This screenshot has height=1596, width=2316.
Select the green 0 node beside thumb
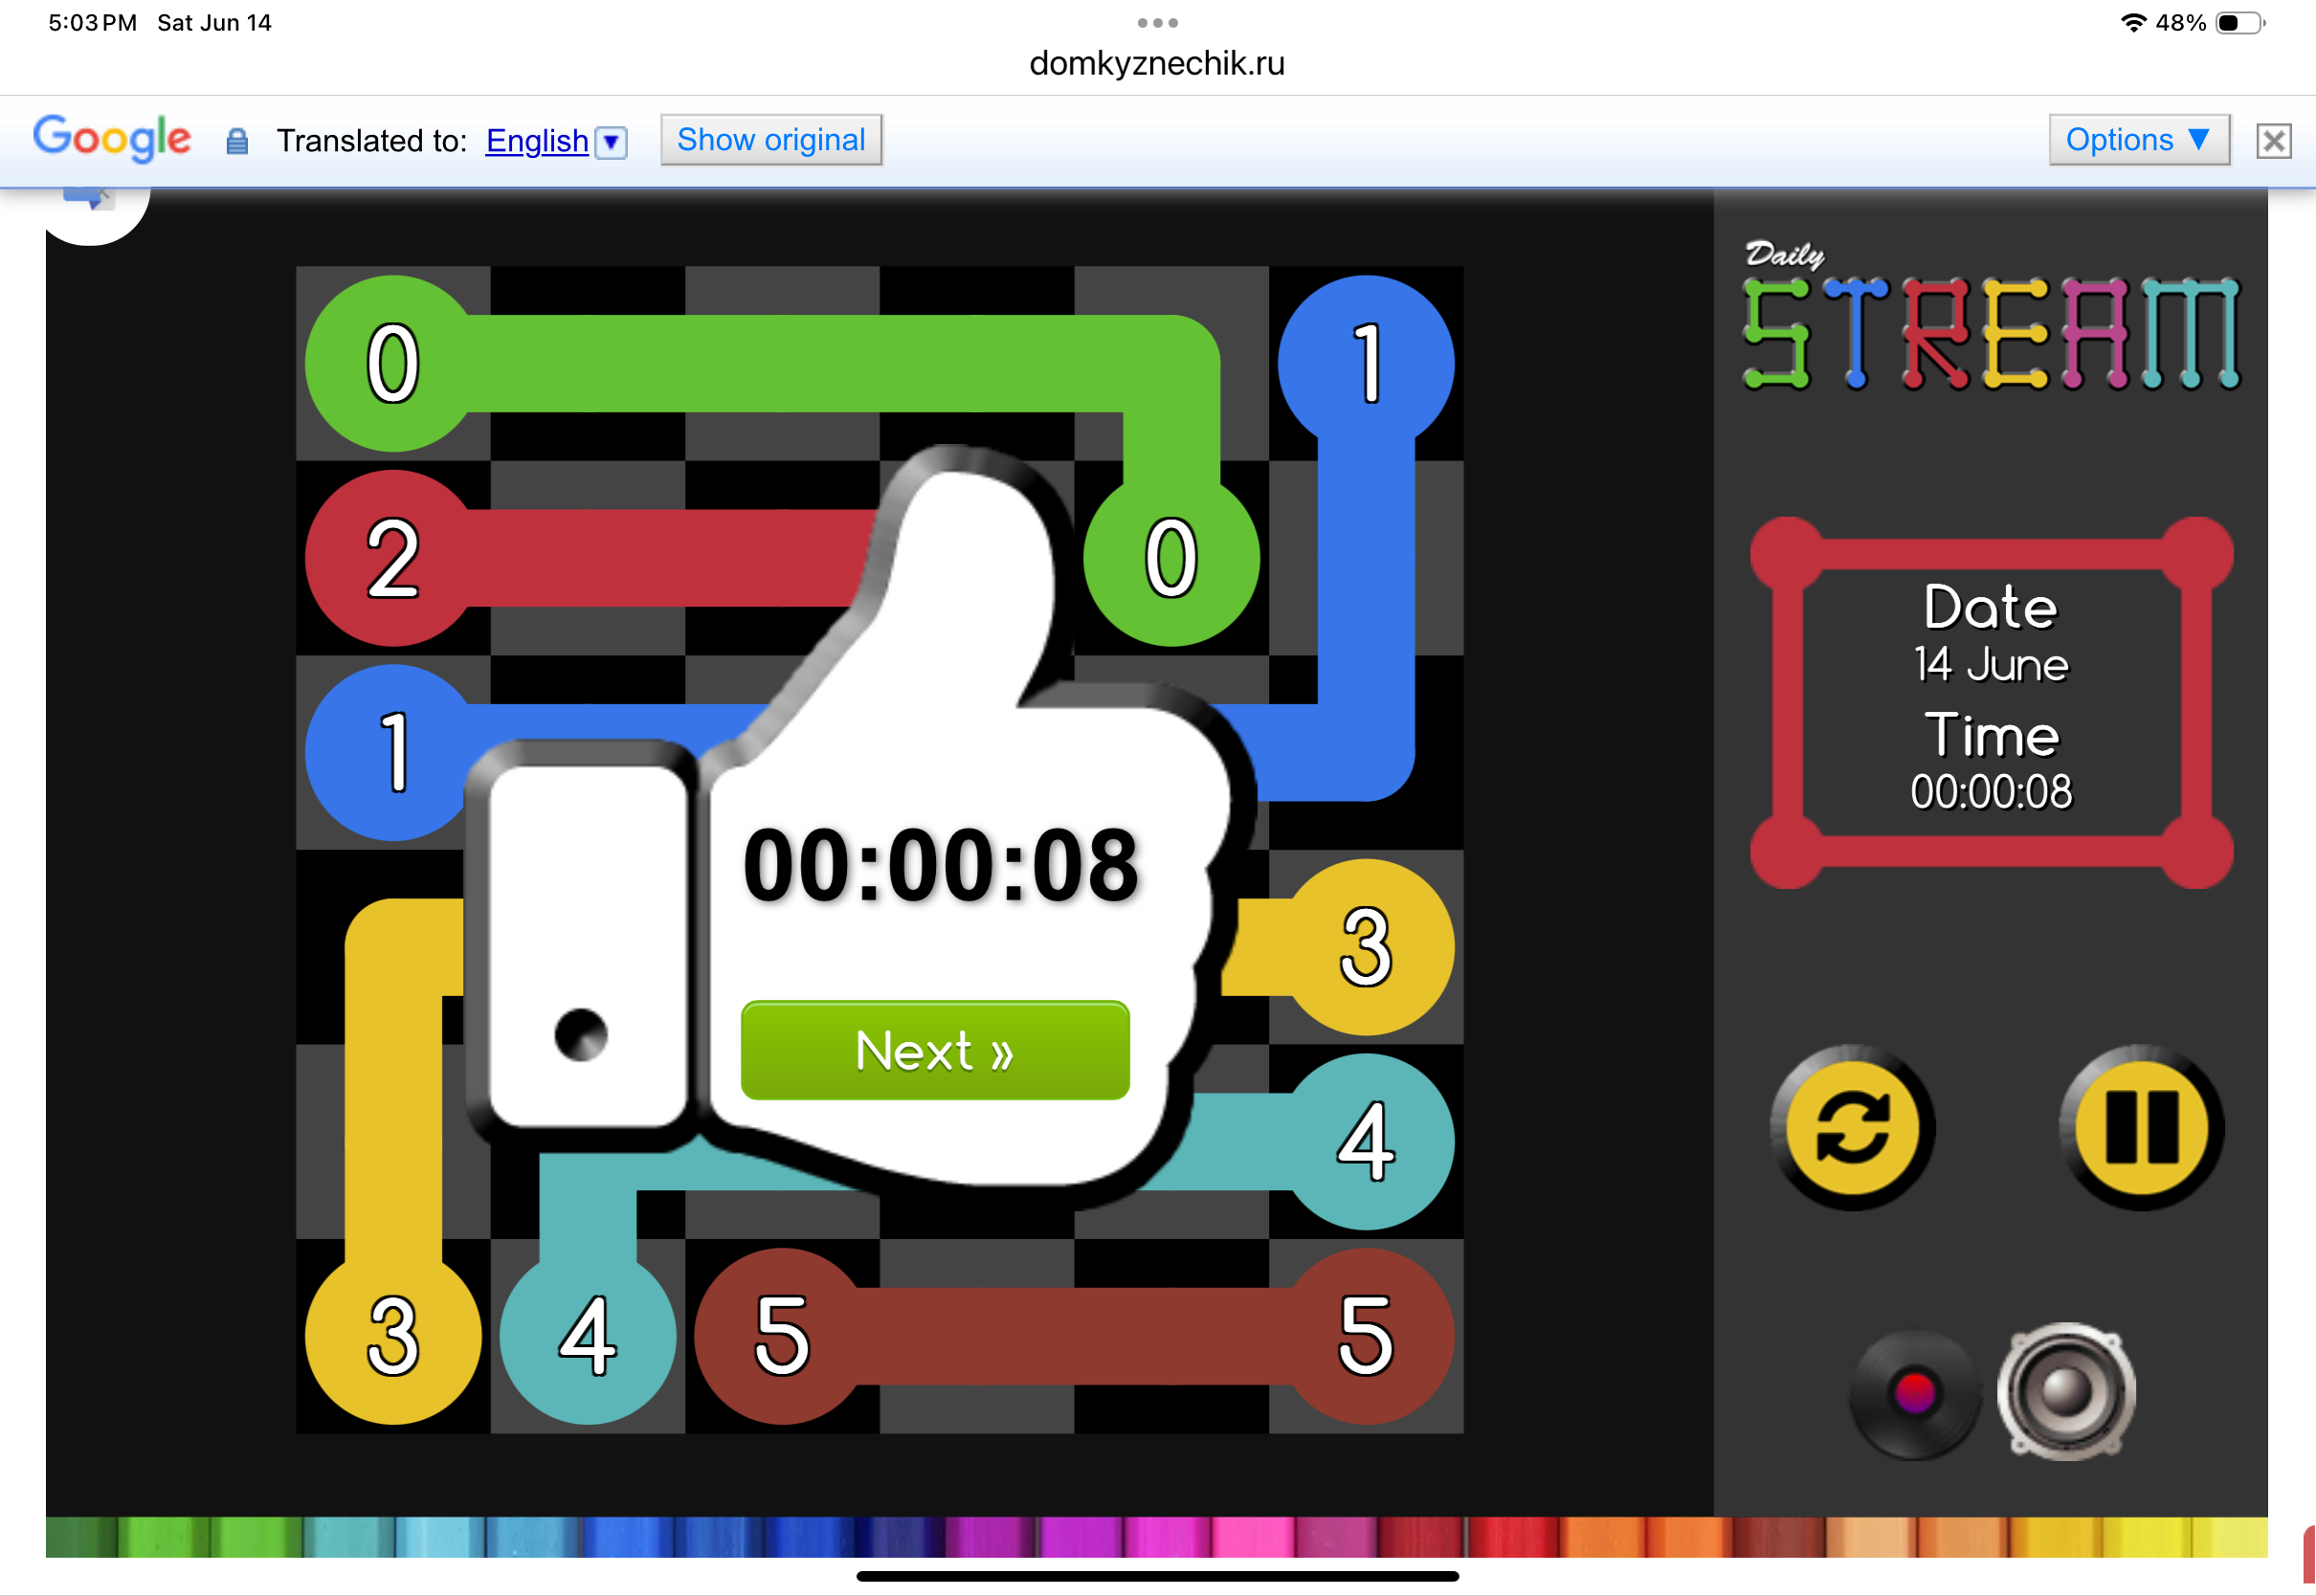coord(1171,558)
